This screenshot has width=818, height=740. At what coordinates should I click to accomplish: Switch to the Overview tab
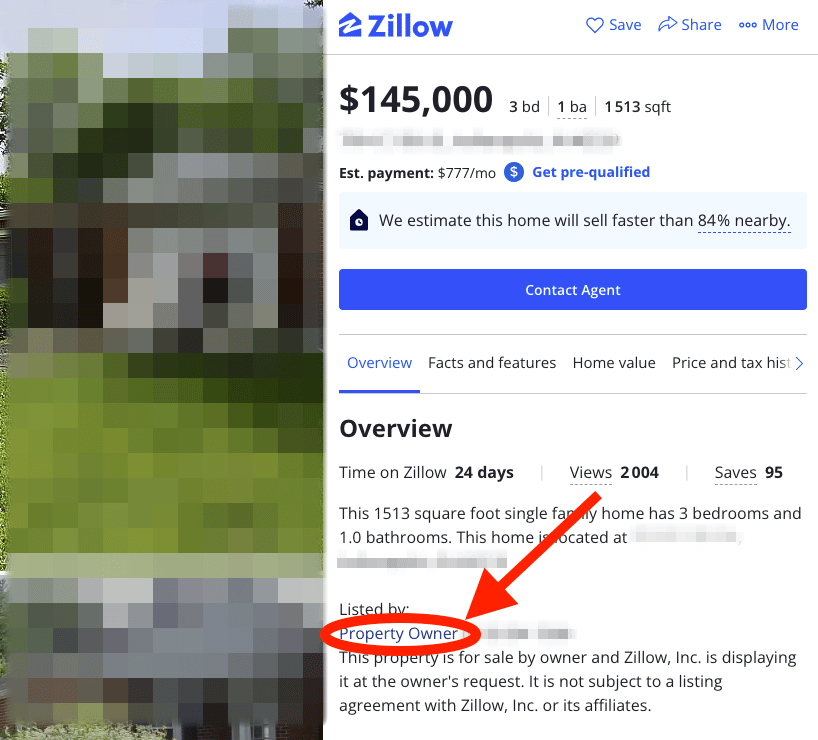[379, 363]
